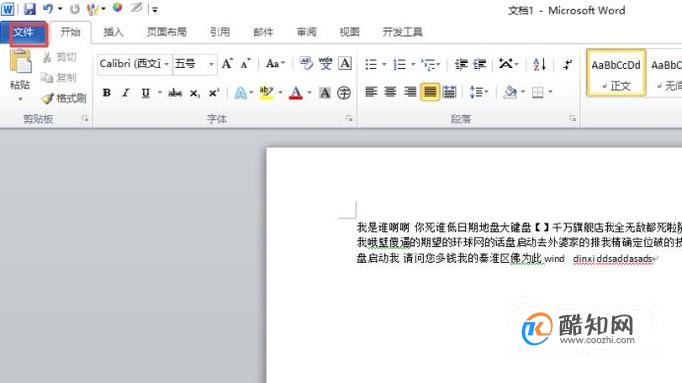Apply the yellow text highlight color

[x=266, y=93]
